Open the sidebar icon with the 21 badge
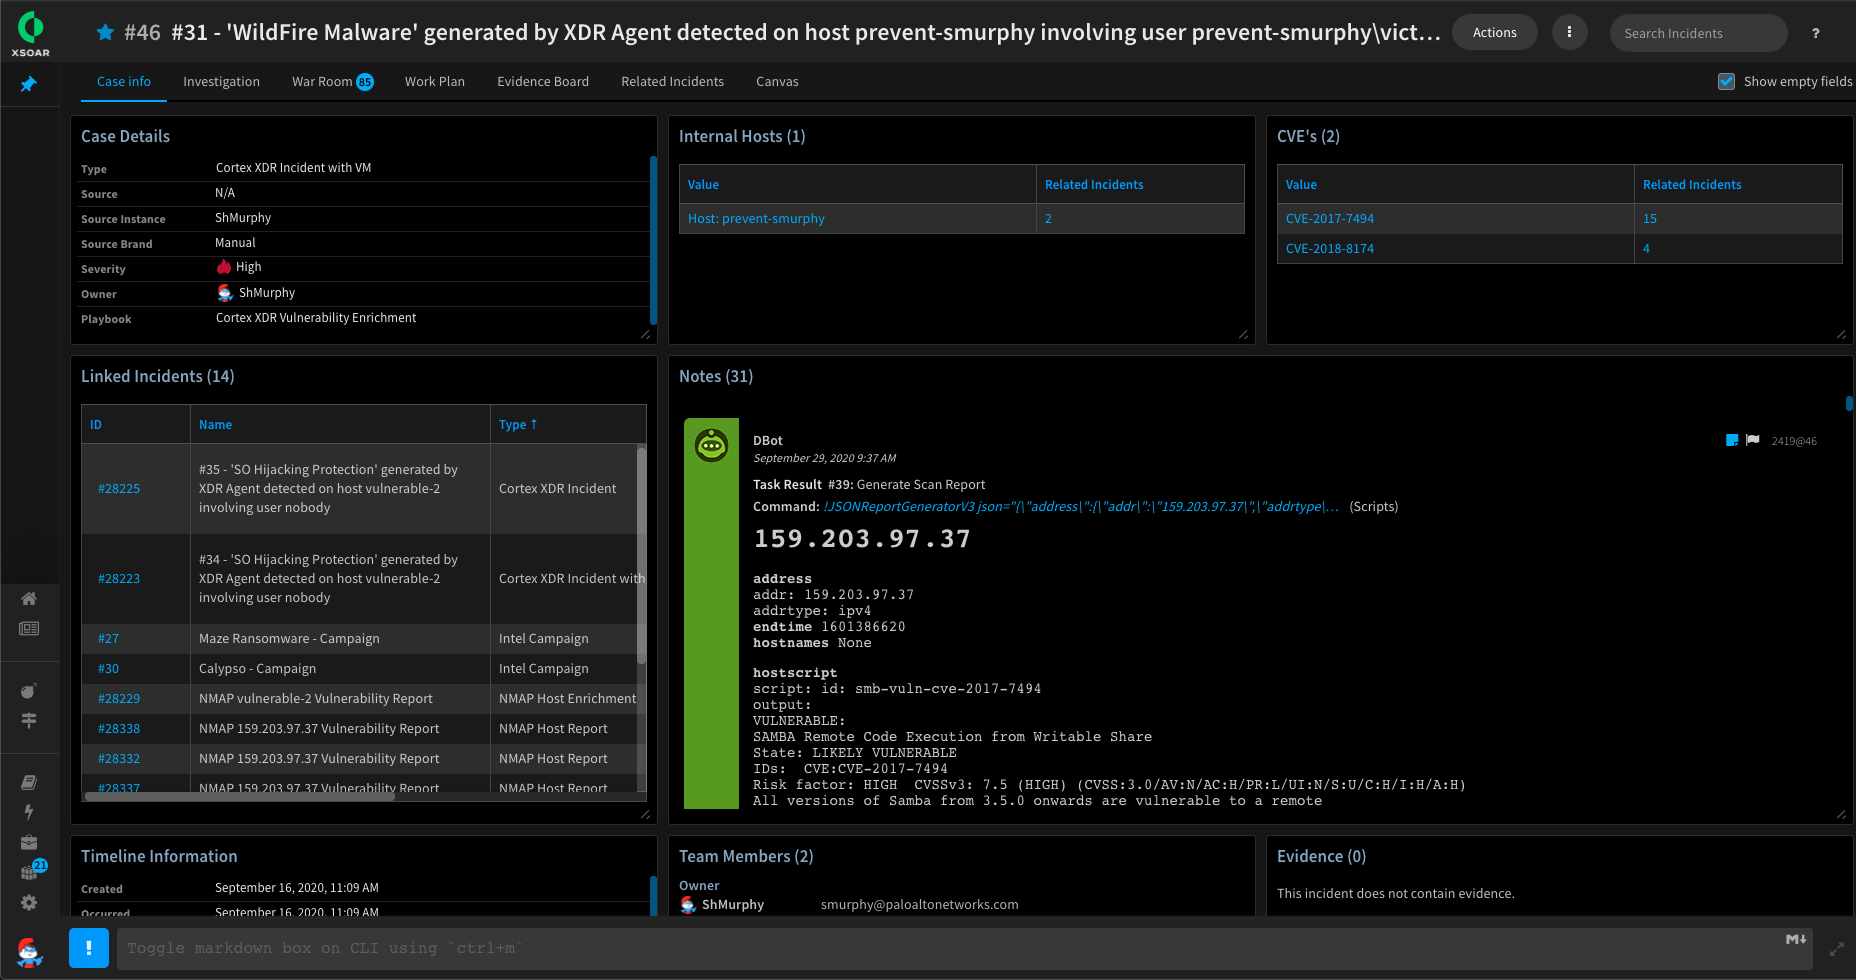The width and height of the screenshot is (1856, 980). coord(31,870)
